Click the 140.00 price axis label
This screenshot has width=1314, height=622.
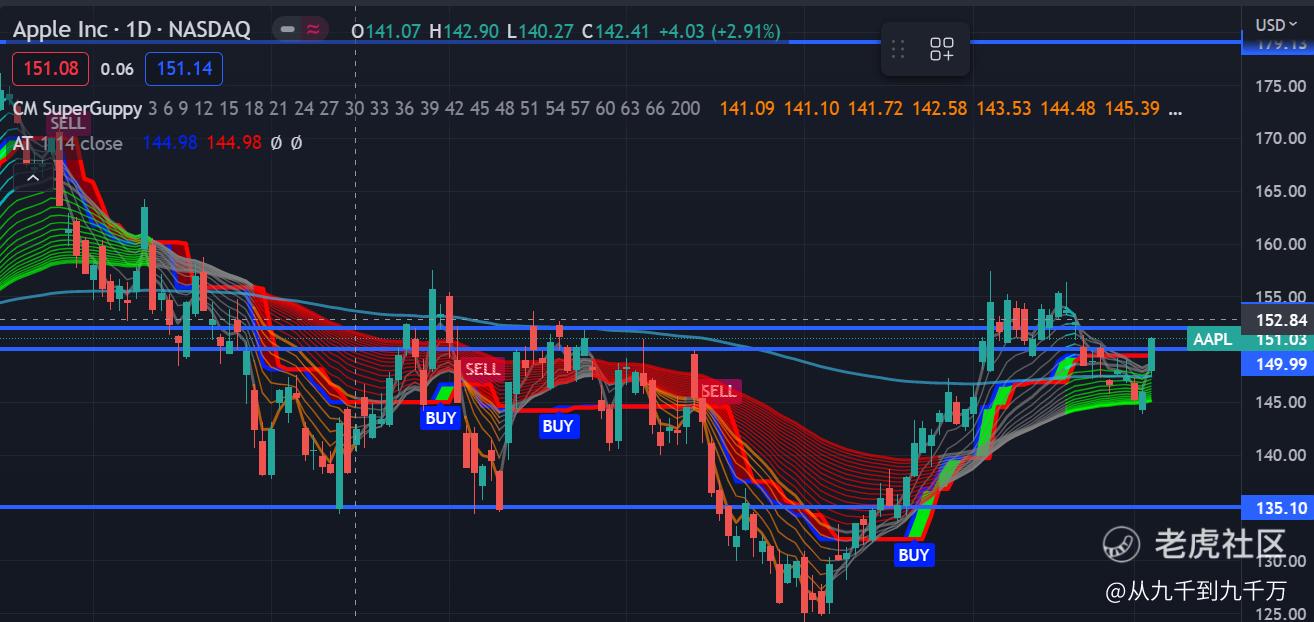(1281, 455)
